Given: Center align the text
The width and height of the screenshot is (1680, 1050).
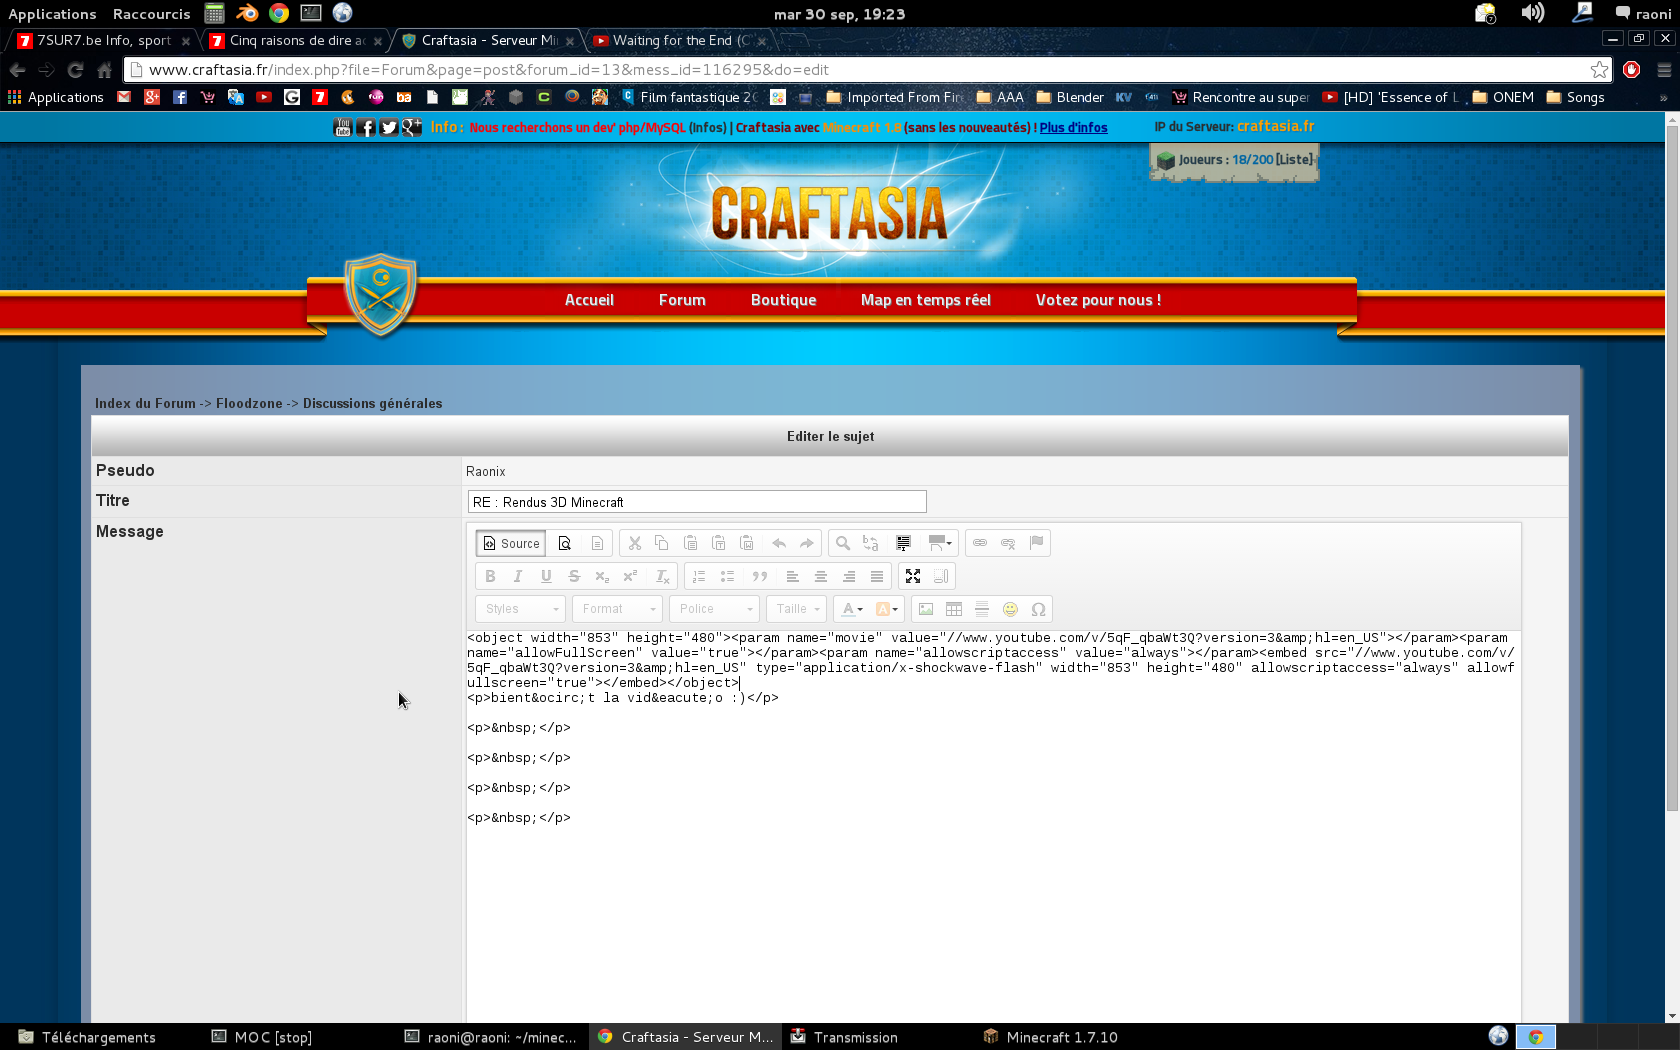Looking at the screenshot, I should [820, 576].
